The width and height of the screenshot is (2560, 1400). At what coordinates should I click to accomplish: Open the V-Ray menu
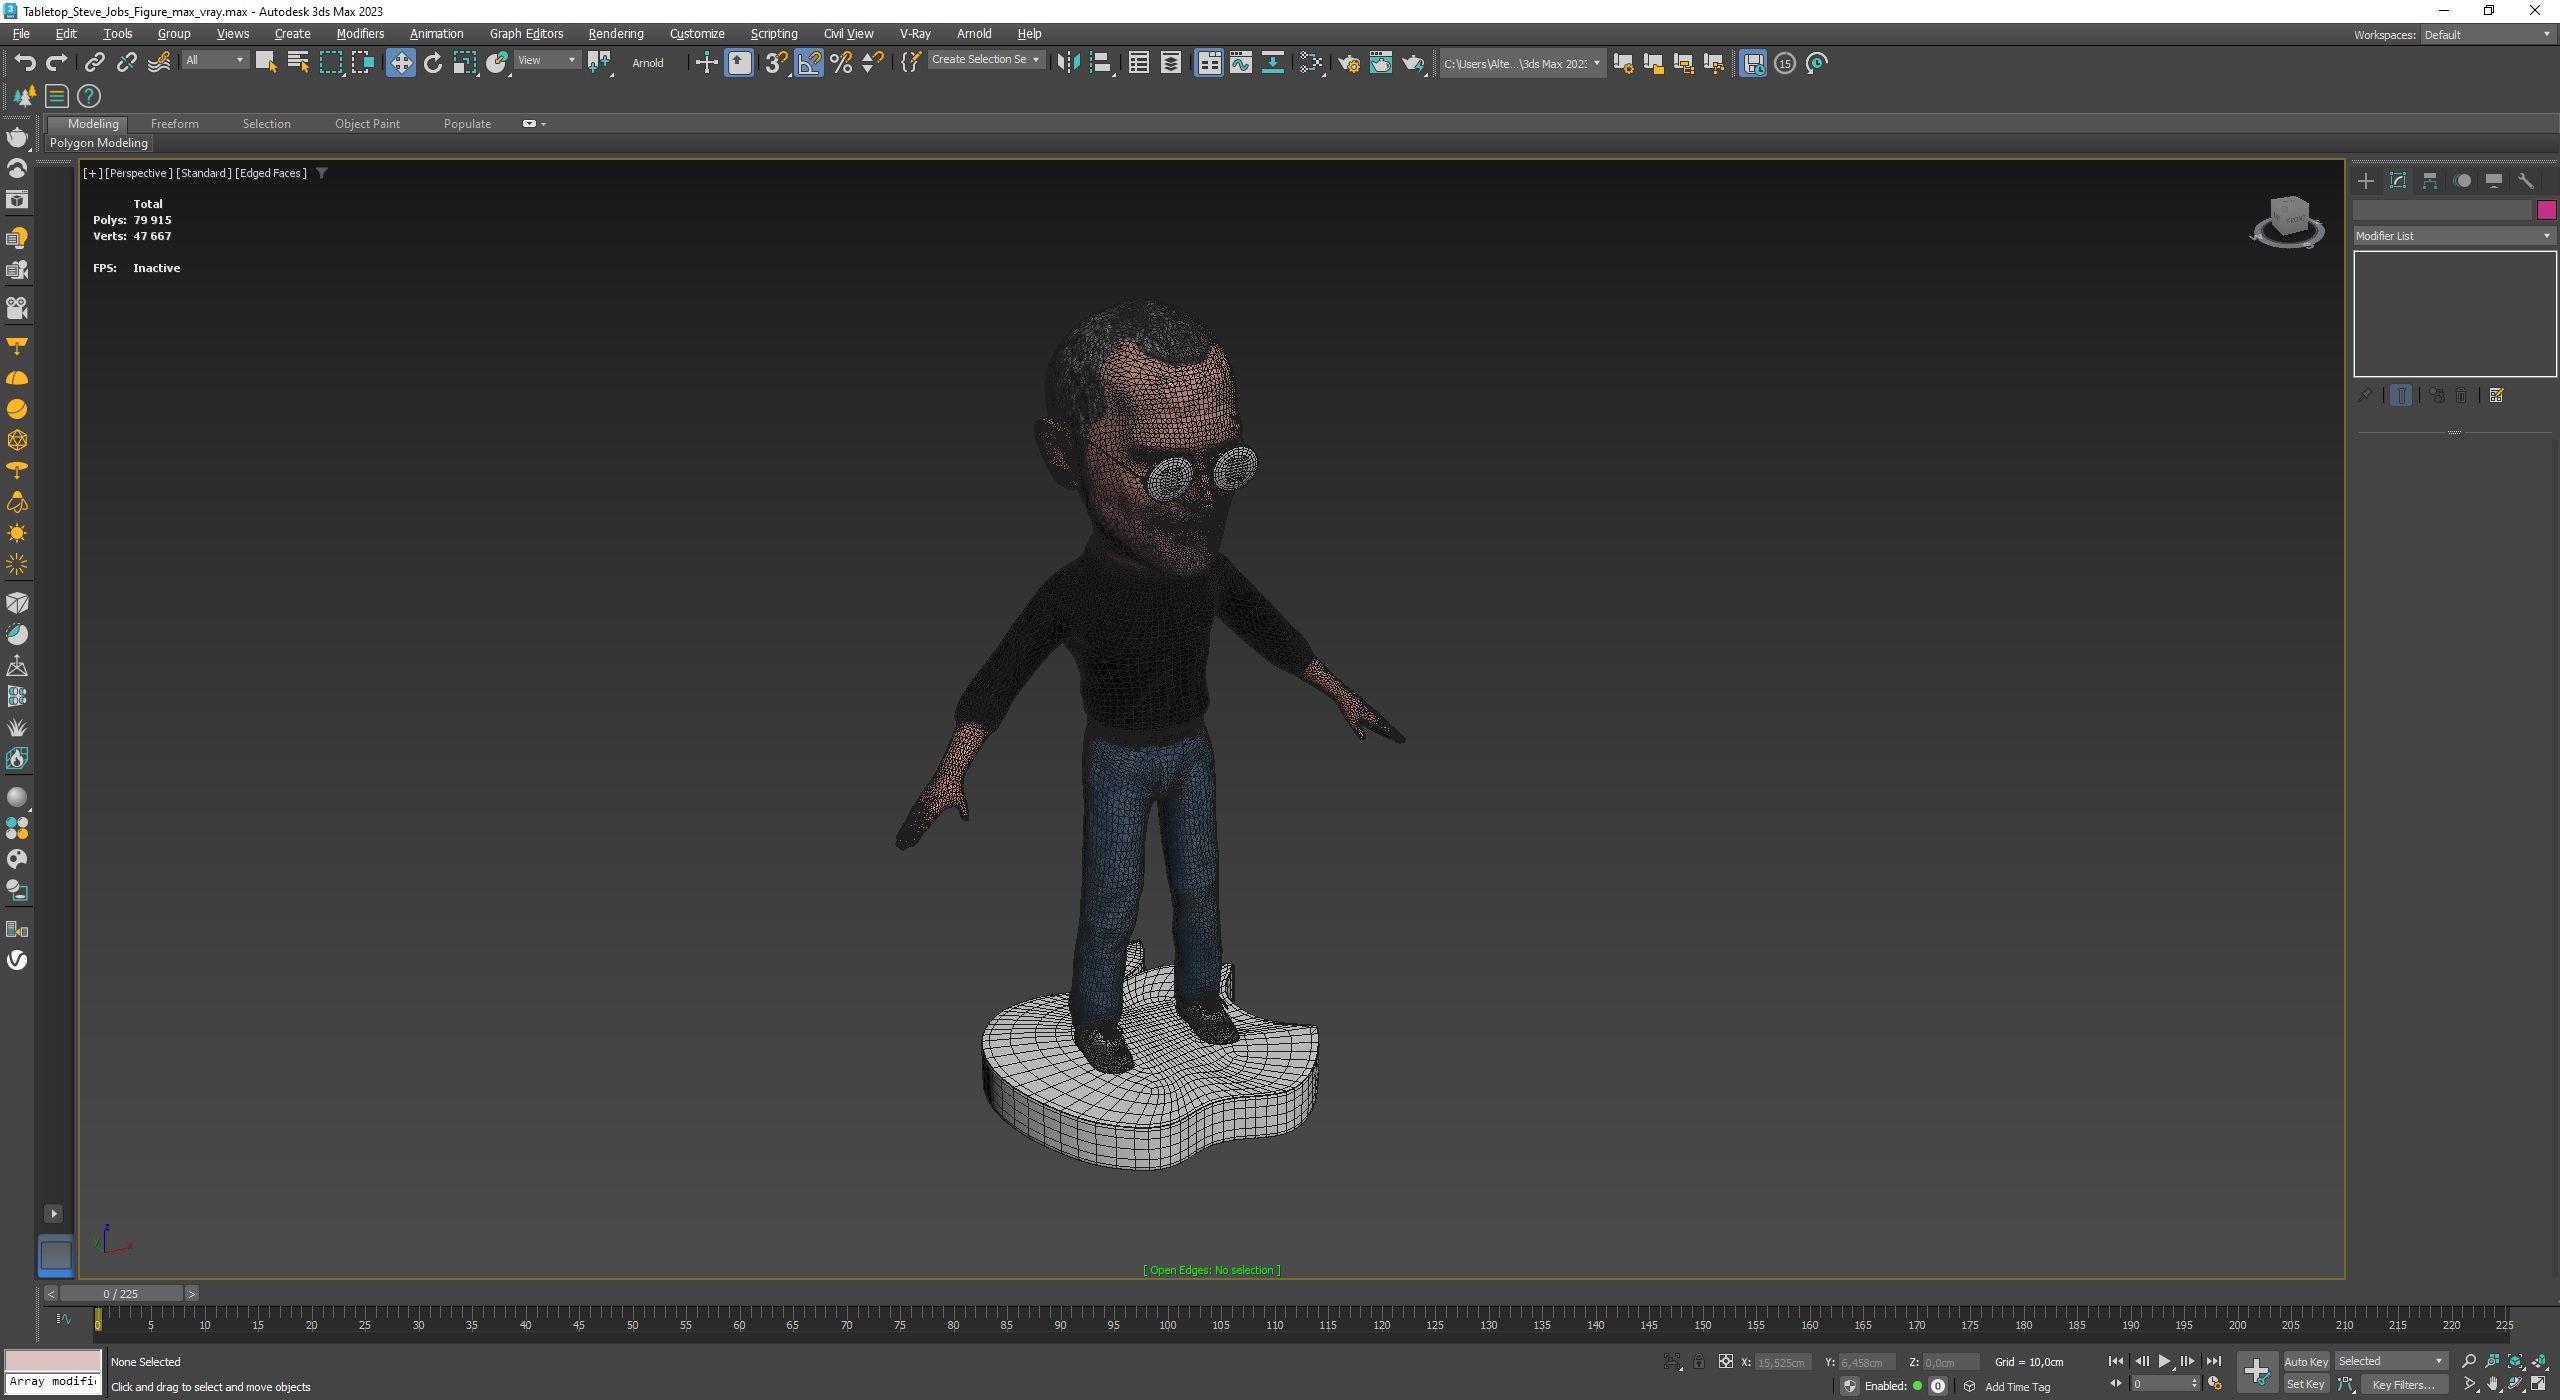tap(915, 34)
